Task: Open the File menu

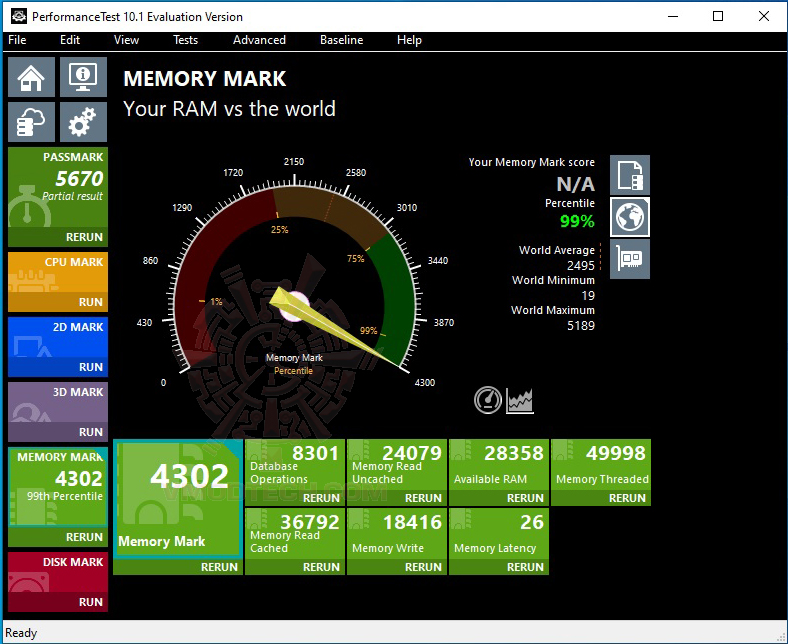Action: pos(17,40)
